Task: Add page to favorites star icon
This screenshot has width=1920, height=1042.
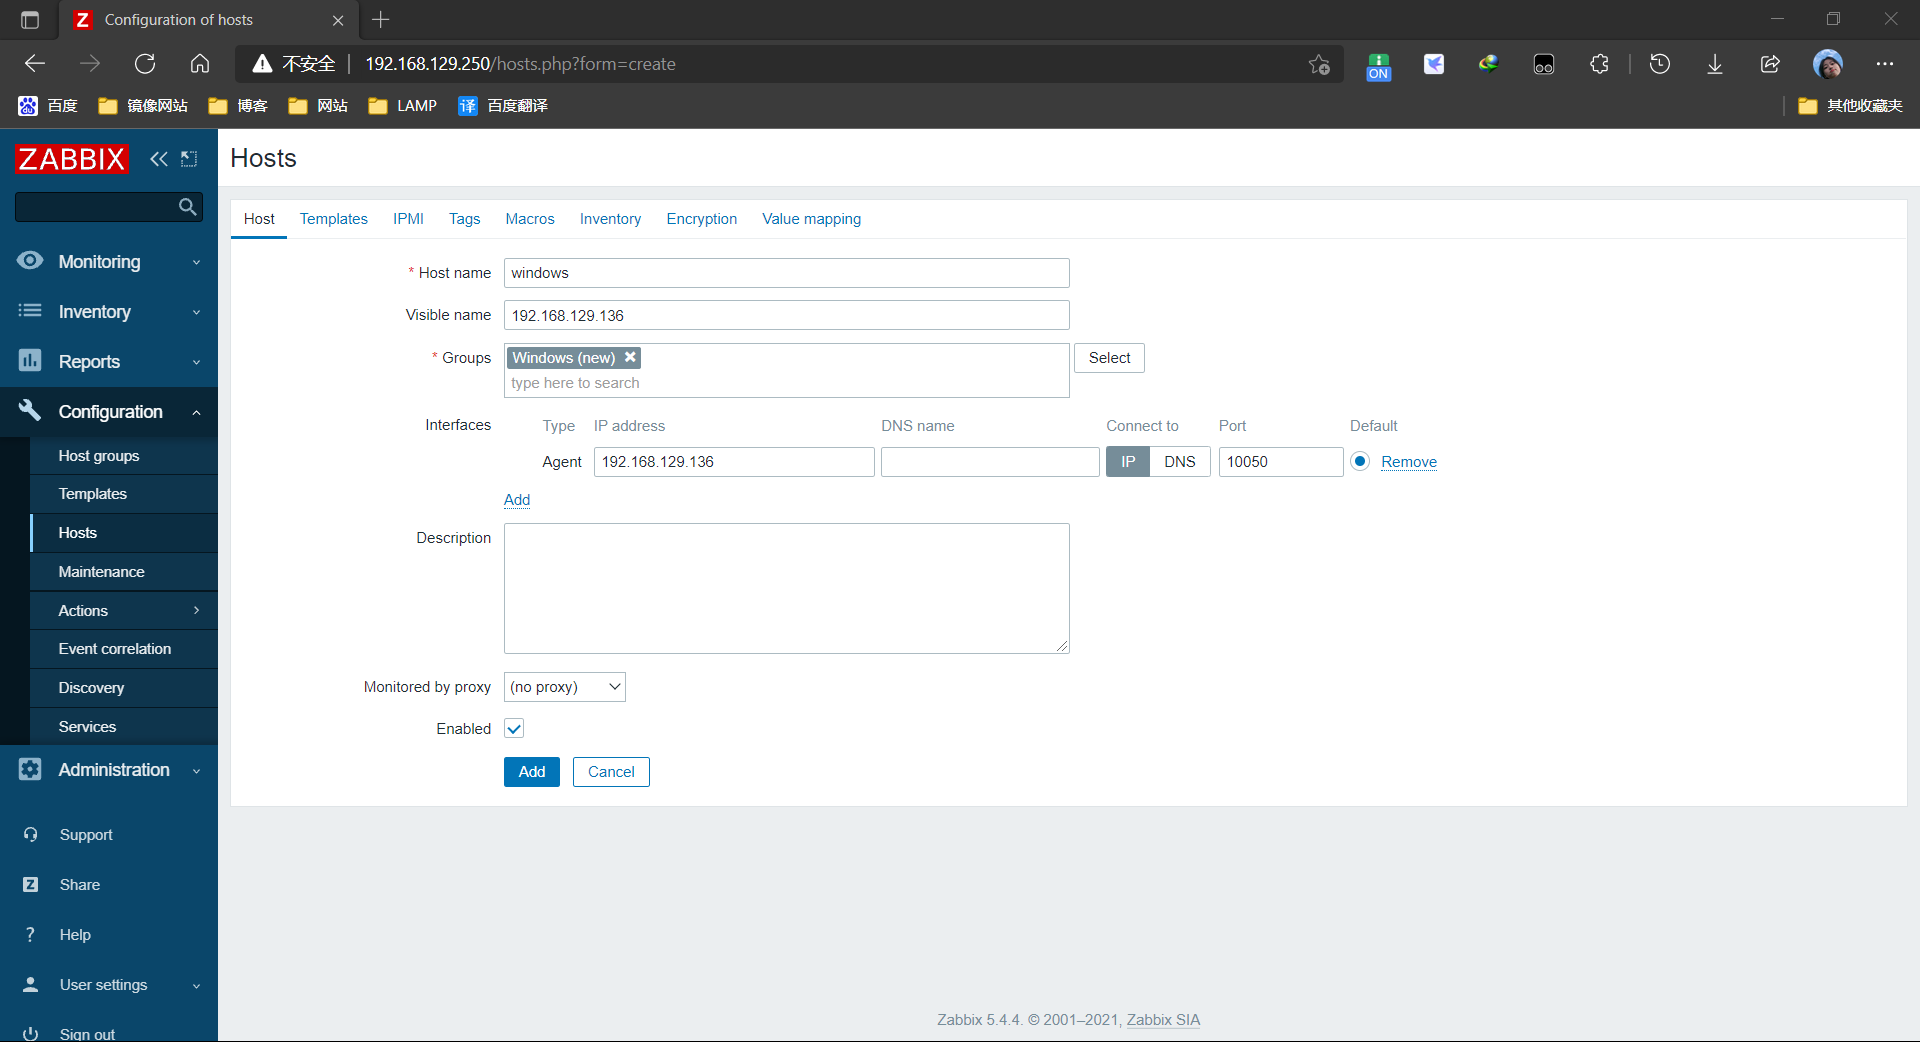Action: pyautogui.click(x=1319, y=64)
